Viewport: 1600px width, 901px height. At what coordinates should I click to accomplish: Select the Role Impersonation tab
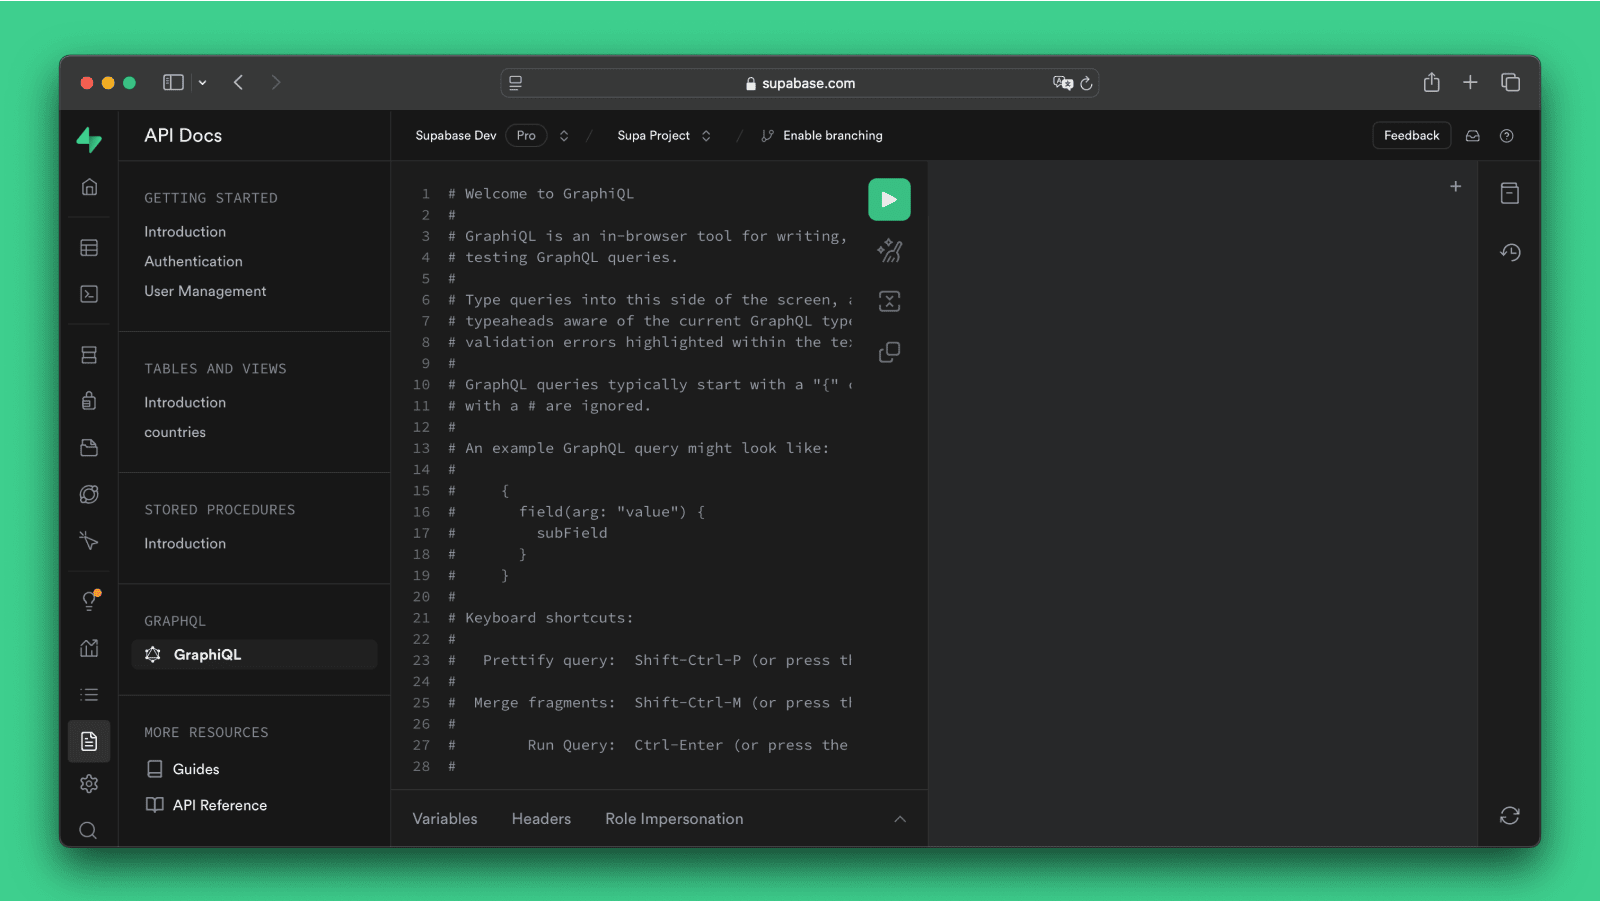(674, 818)
